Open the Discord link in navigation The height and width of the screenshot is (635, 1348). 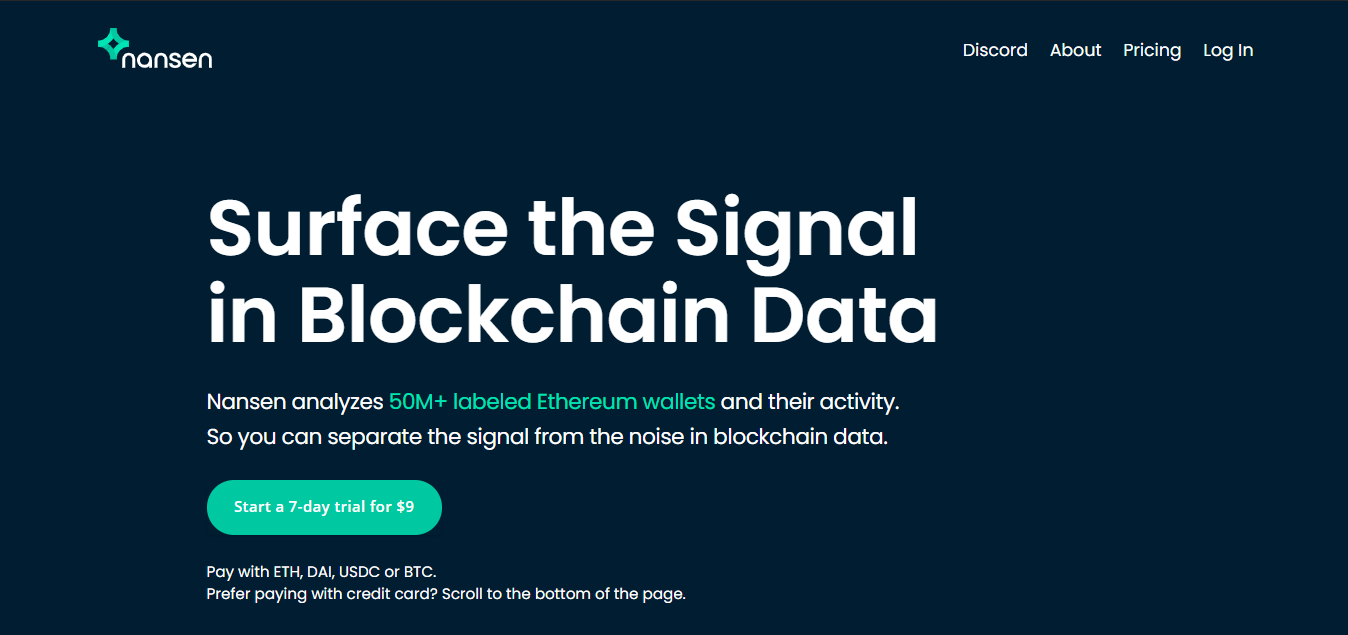[995, 50]
